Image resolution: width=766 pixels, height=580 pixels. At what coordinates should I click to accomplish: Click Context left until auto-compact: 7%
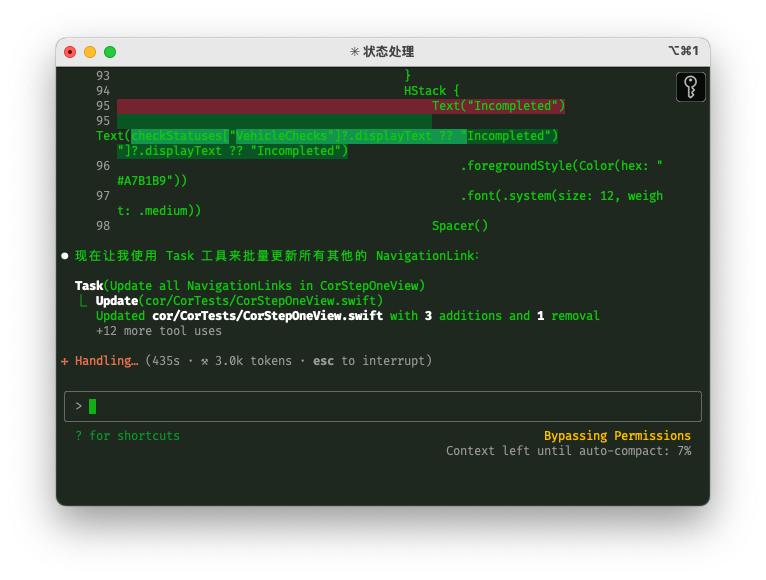coord(568,451)
